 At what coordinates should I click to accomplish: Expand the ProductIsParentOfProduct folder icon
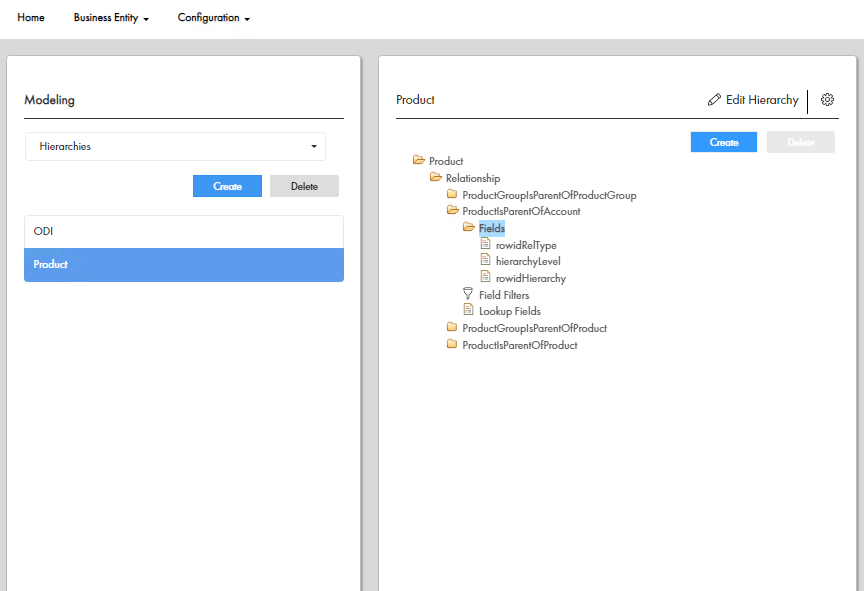[452, 344]
